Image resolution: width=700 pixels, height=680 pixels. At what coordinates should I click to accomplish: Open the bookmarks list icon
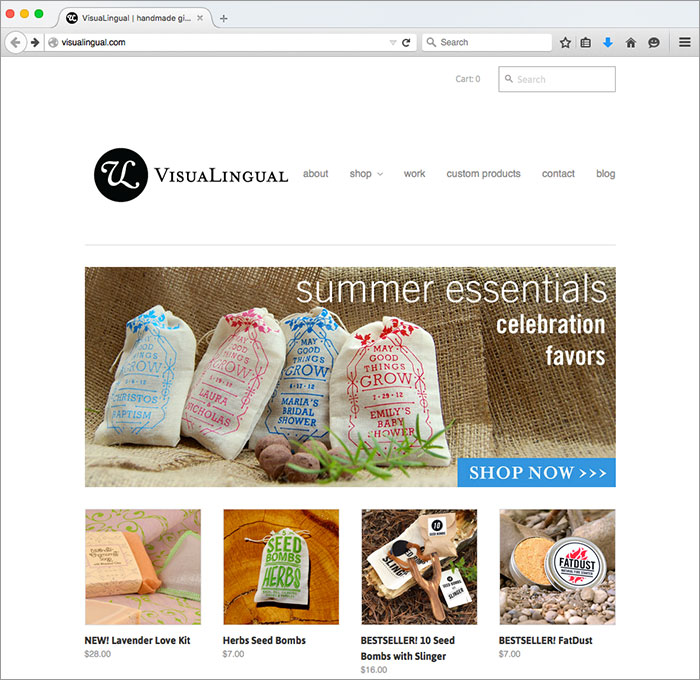click(586, 42)
